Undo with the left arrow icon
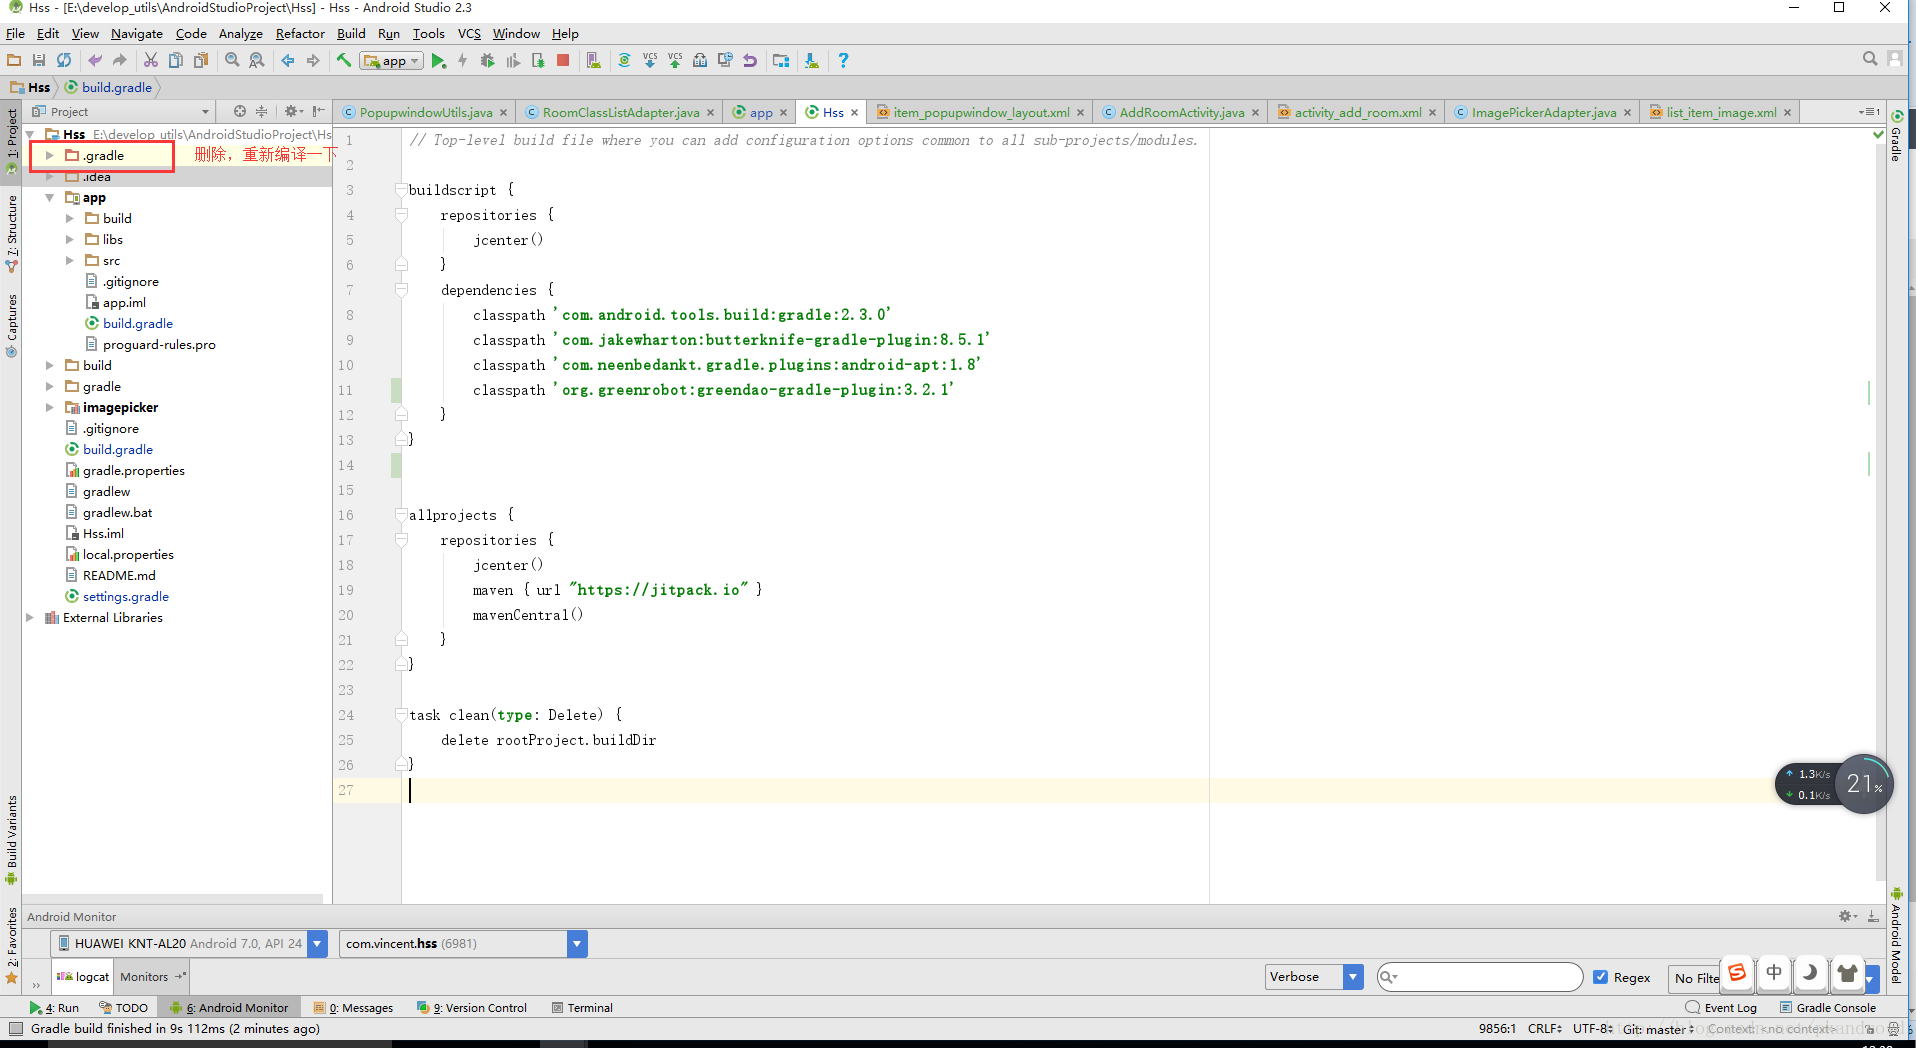 (x=95, y=61)
